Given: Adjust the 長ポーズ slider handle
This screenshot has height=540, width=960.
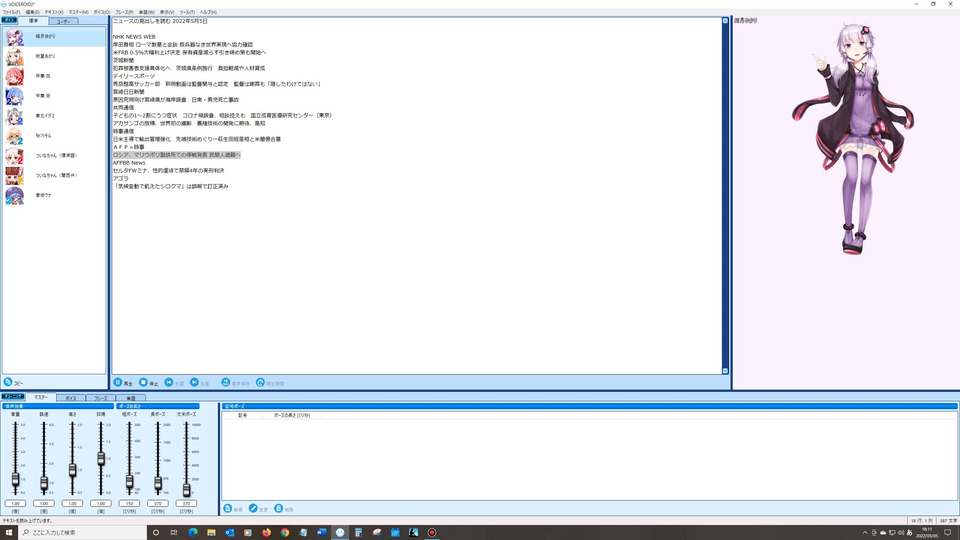Looking at the screenshot, I should (158, 484).
